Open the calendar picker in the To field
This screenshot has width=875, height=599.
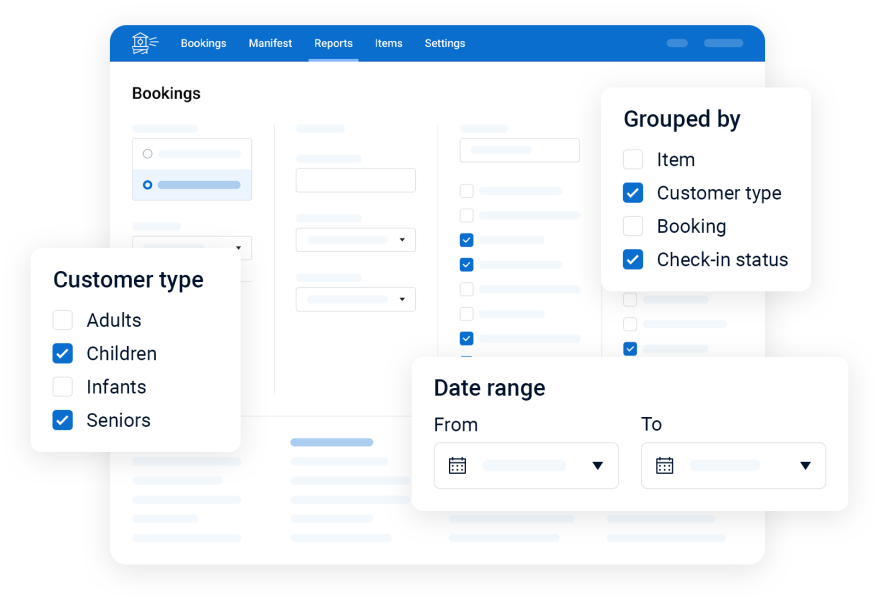click(666, 465)
